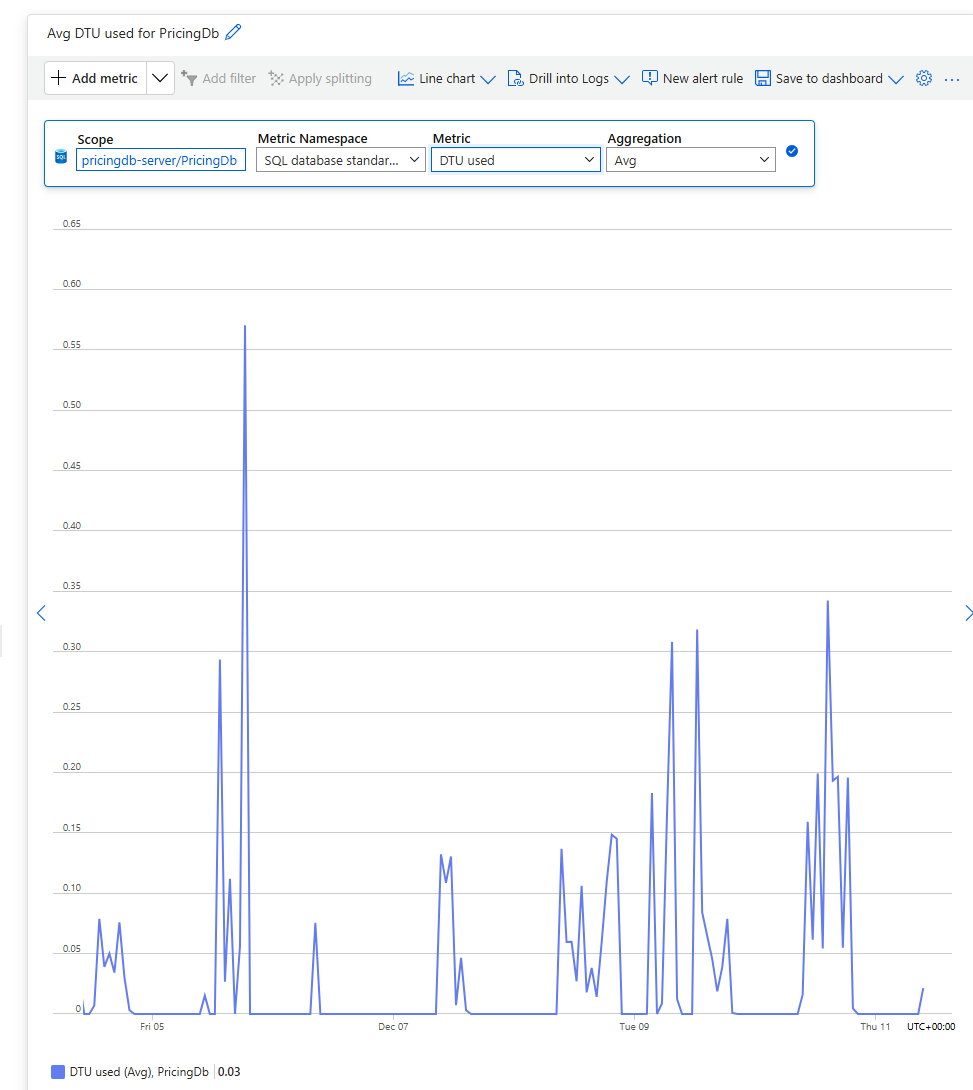Click Add filter in toolbar

[x=218, y=78]
